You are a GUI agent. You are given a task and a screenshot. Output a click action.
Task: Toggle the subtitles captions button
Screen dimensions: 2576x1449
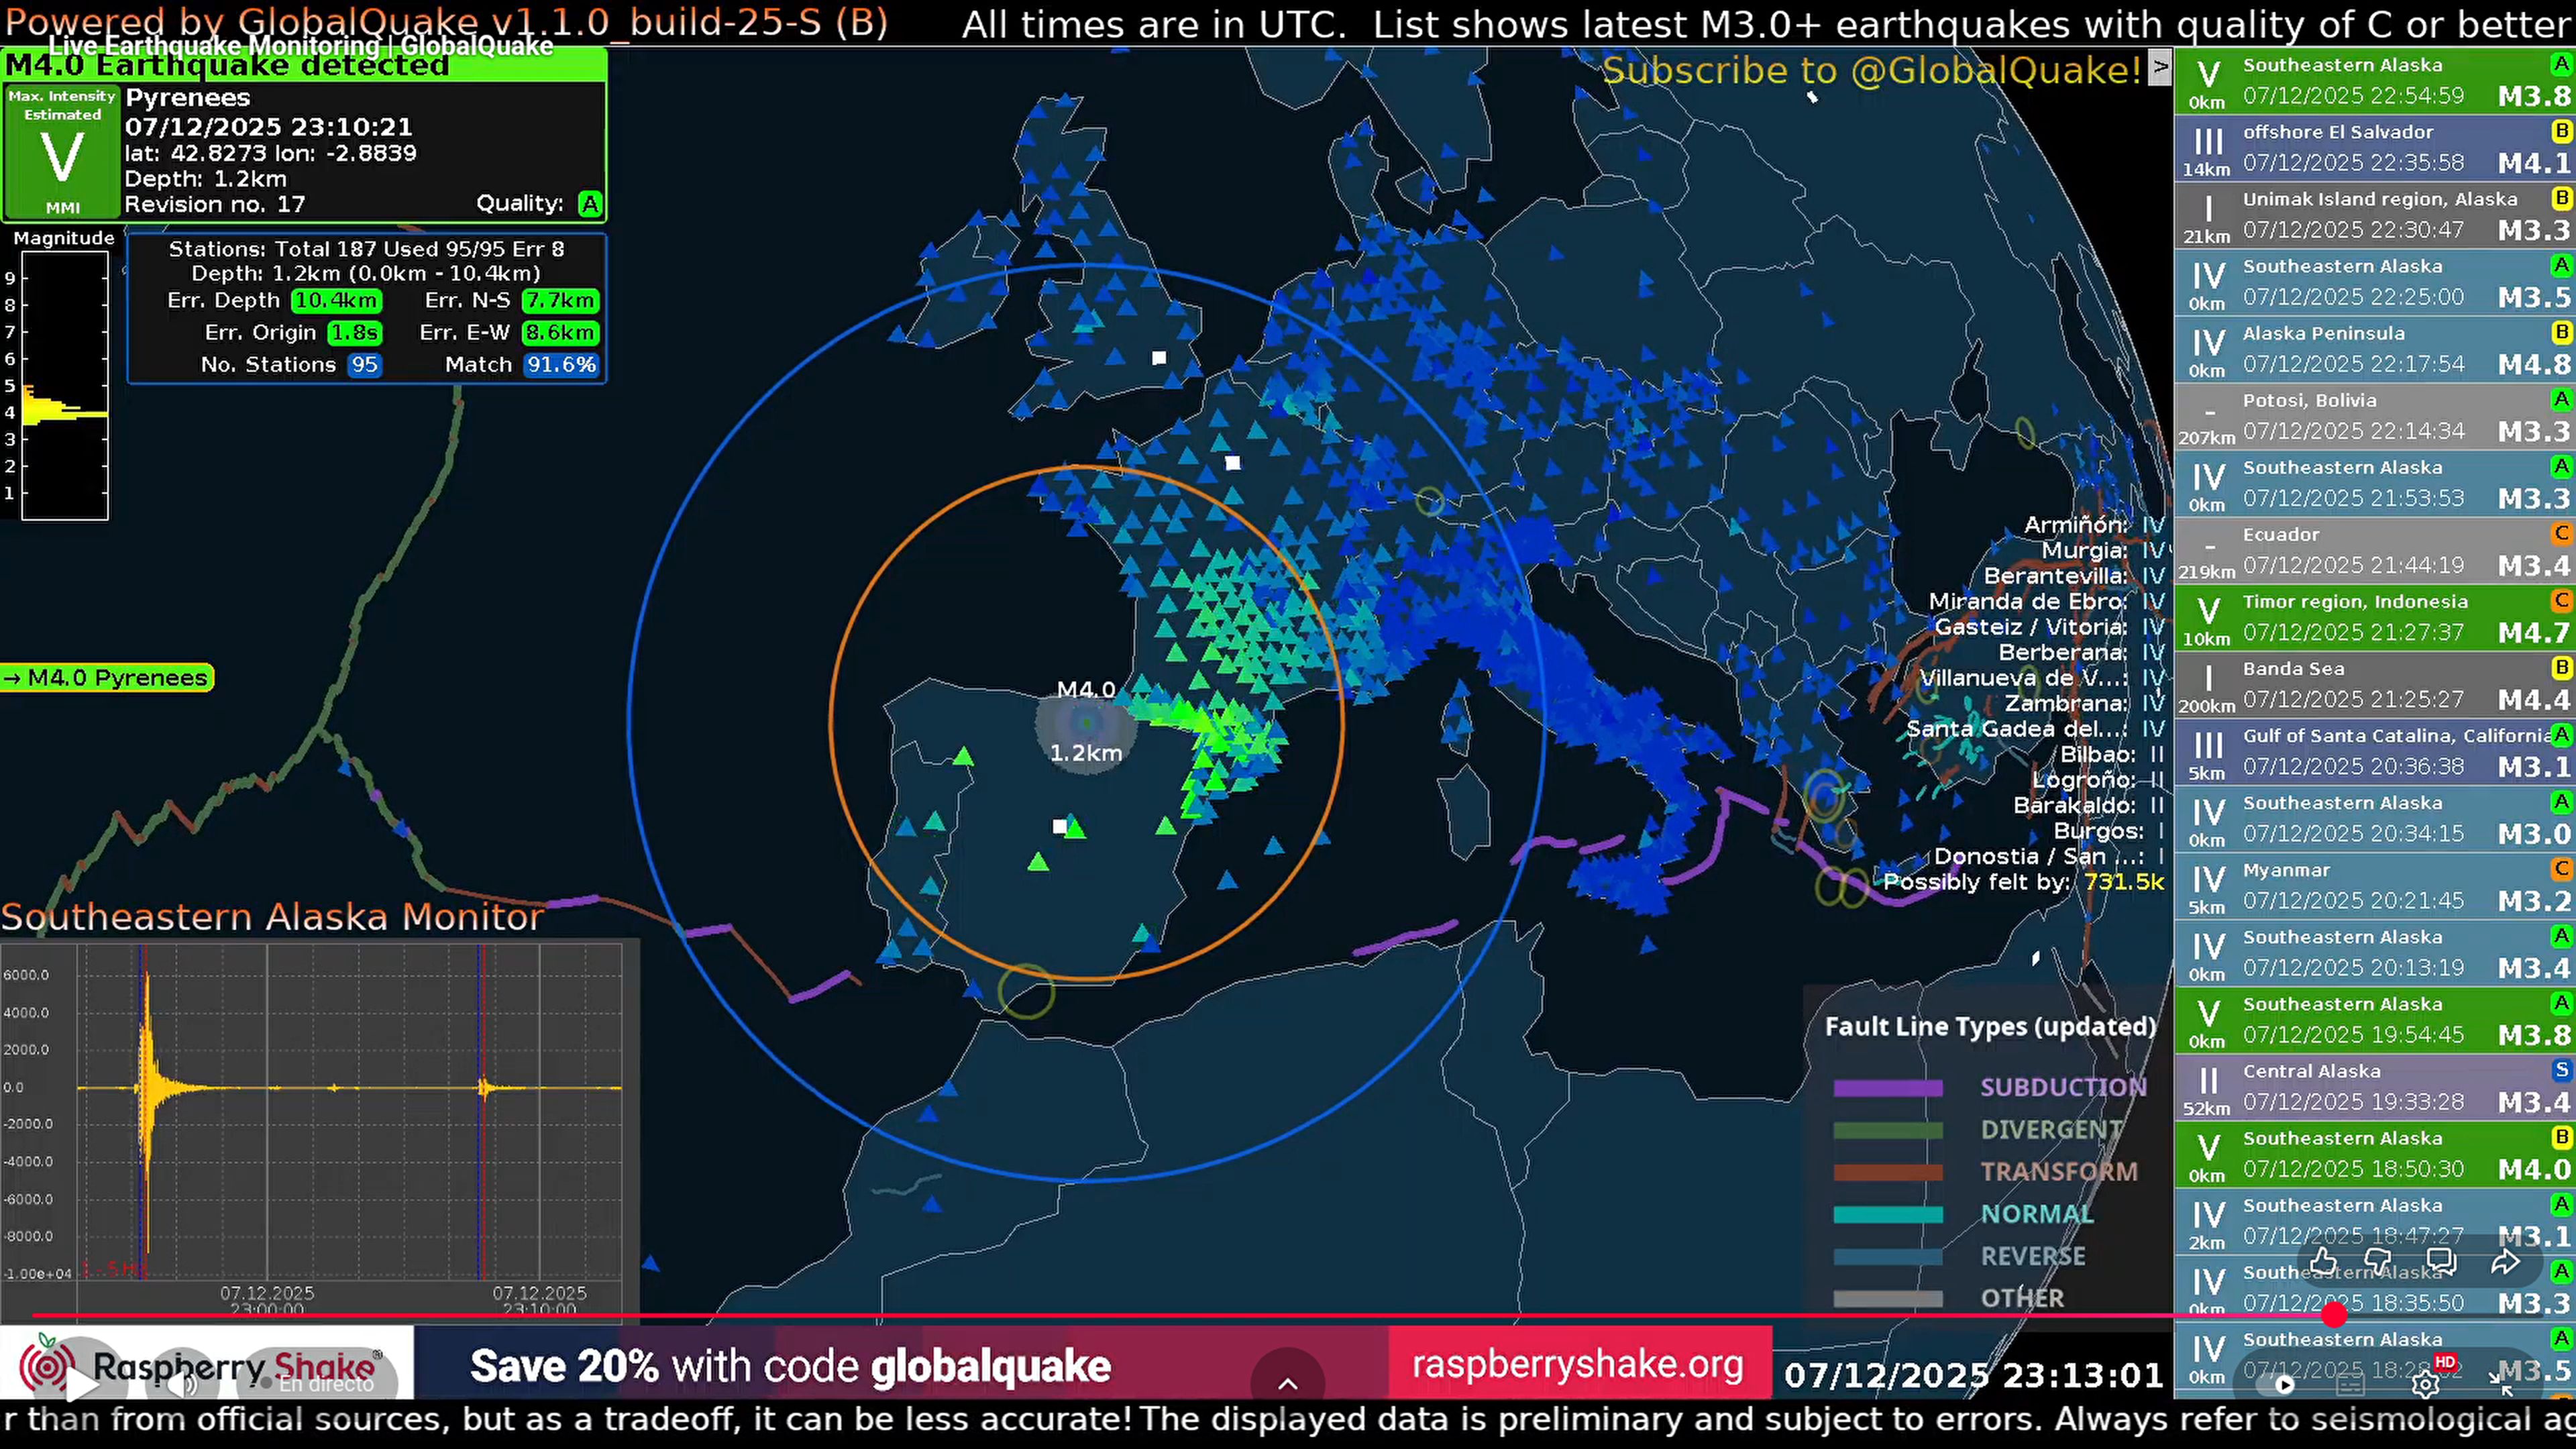pos(2350,1385)
